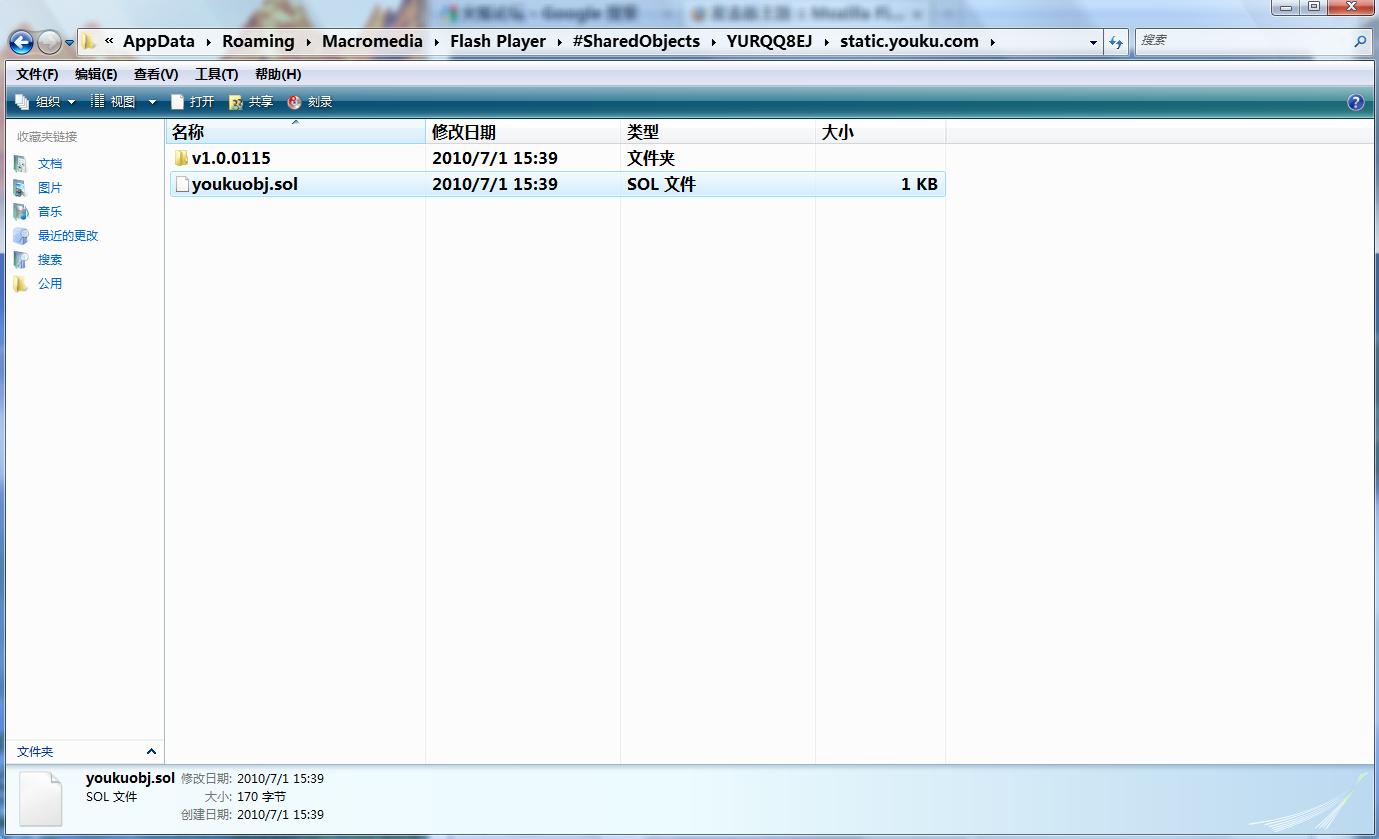Click the Refresh button beside address bar

click(1116, 42)
